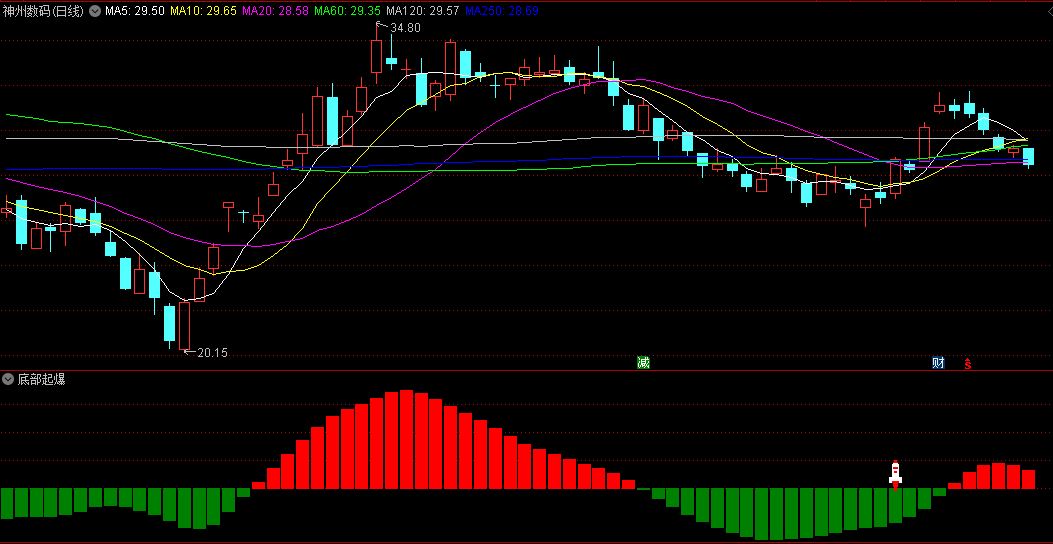This screenshot has width=1053, height=544.
Task: Click the MA5: 29.50 label
Action: (x=134, y=11)
